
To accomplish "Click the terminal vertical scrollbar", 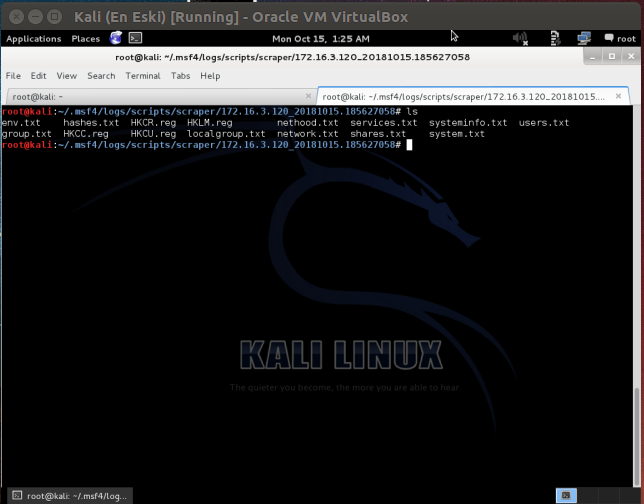I will point(637,436).
